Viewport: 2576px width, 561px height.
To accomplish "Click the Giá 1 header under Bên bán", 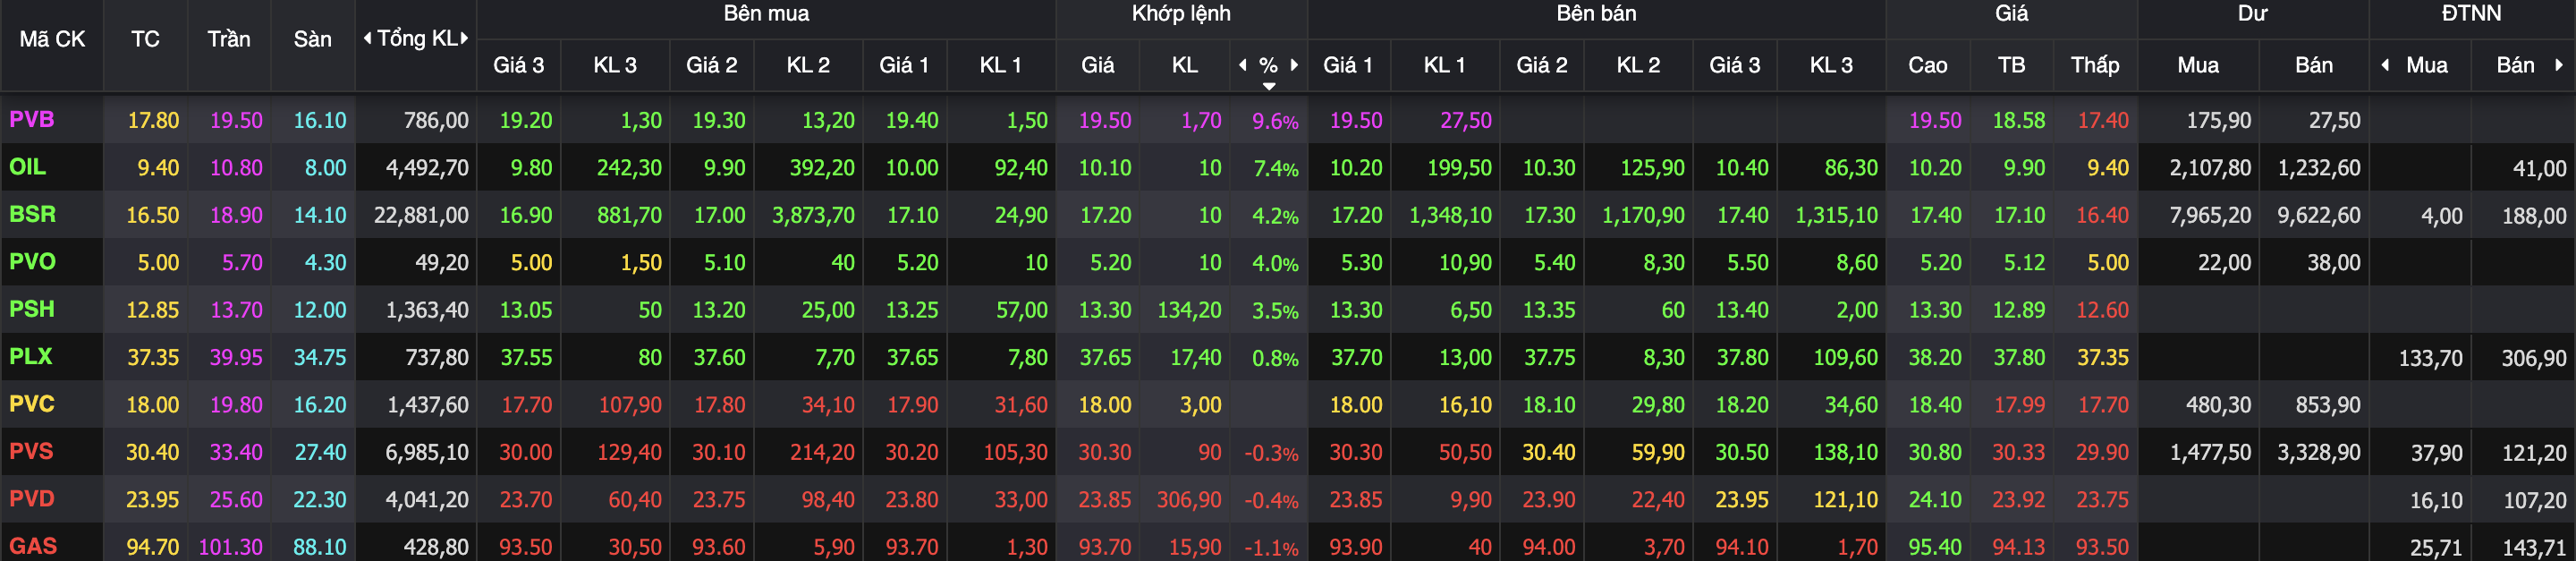I will [1347, 65].
